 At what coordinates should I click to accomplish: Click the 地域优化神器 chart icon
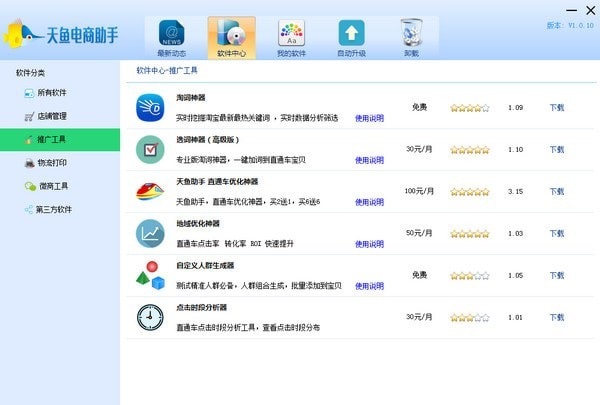tap(150, 234)
